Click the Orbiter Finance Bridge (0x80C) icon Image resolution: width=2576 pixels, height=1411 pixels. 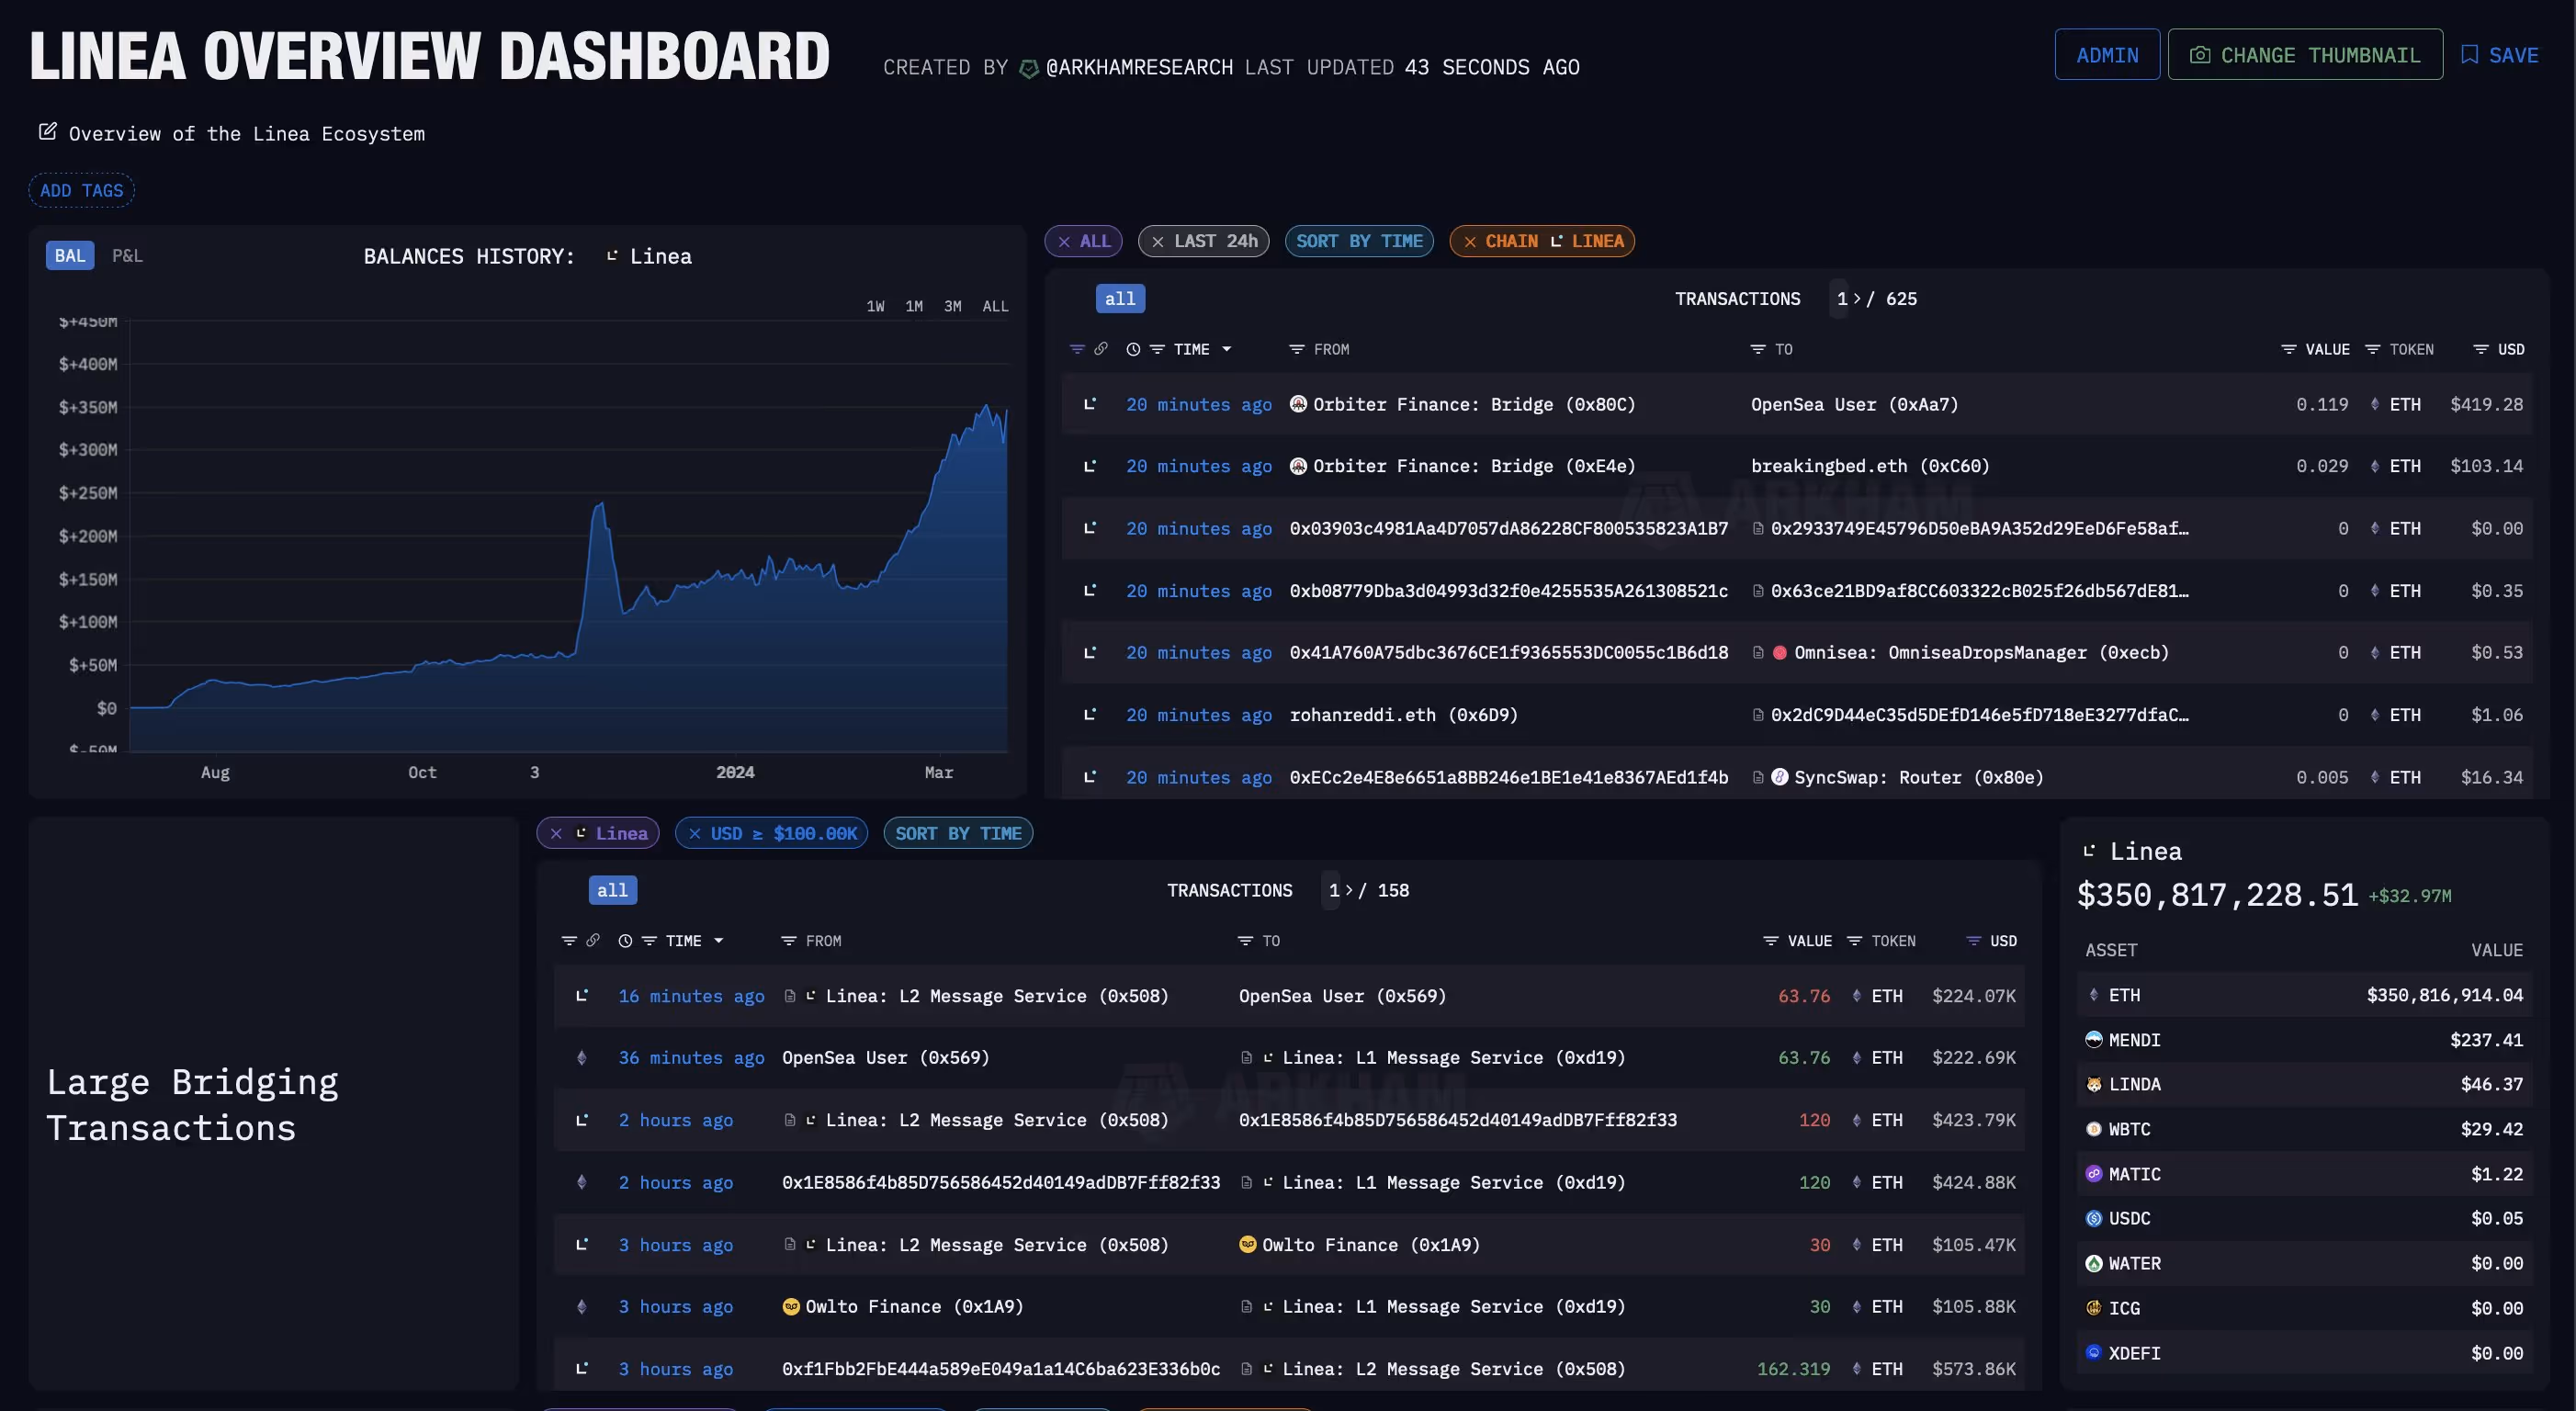[x=1298, y=404]
